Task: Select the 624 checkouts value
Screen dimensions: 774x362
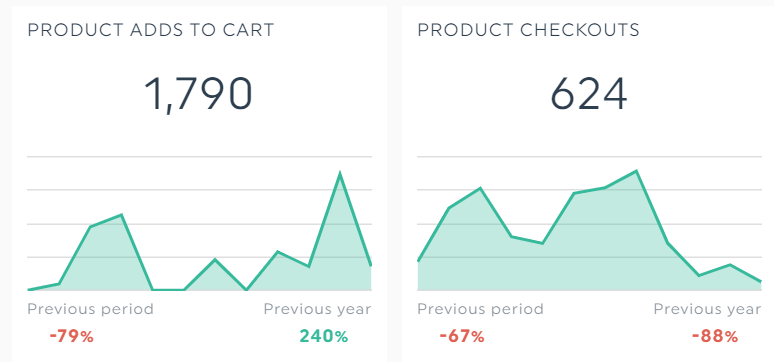Action: (589, 94)
